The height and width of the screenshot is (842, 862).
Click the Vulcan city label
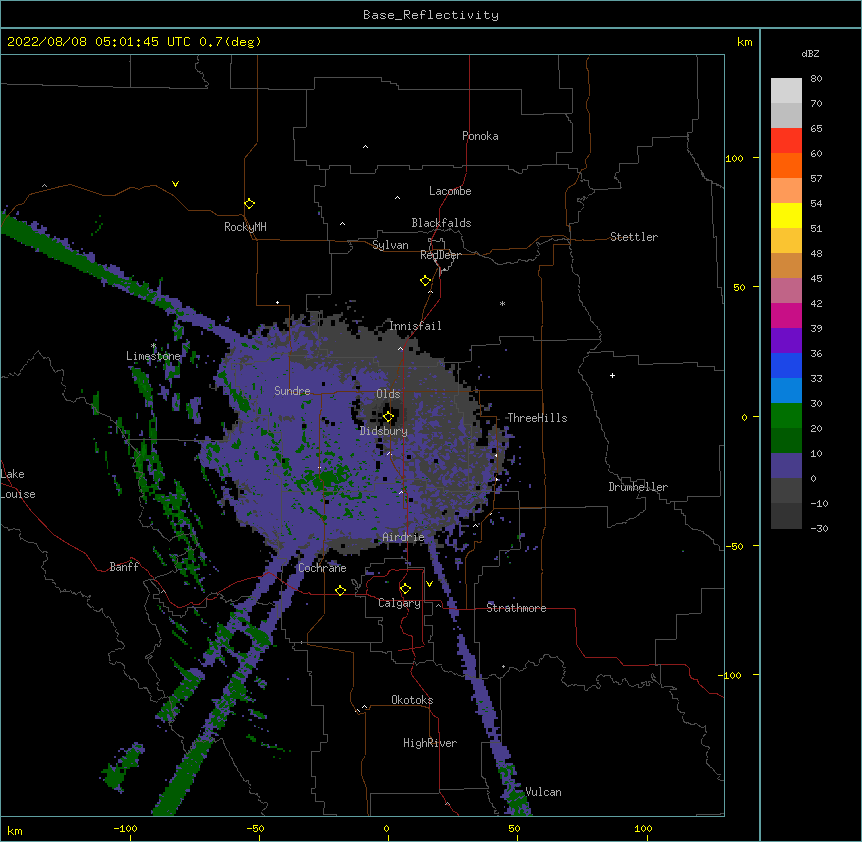pyautogui.click(x=543, y=792)
